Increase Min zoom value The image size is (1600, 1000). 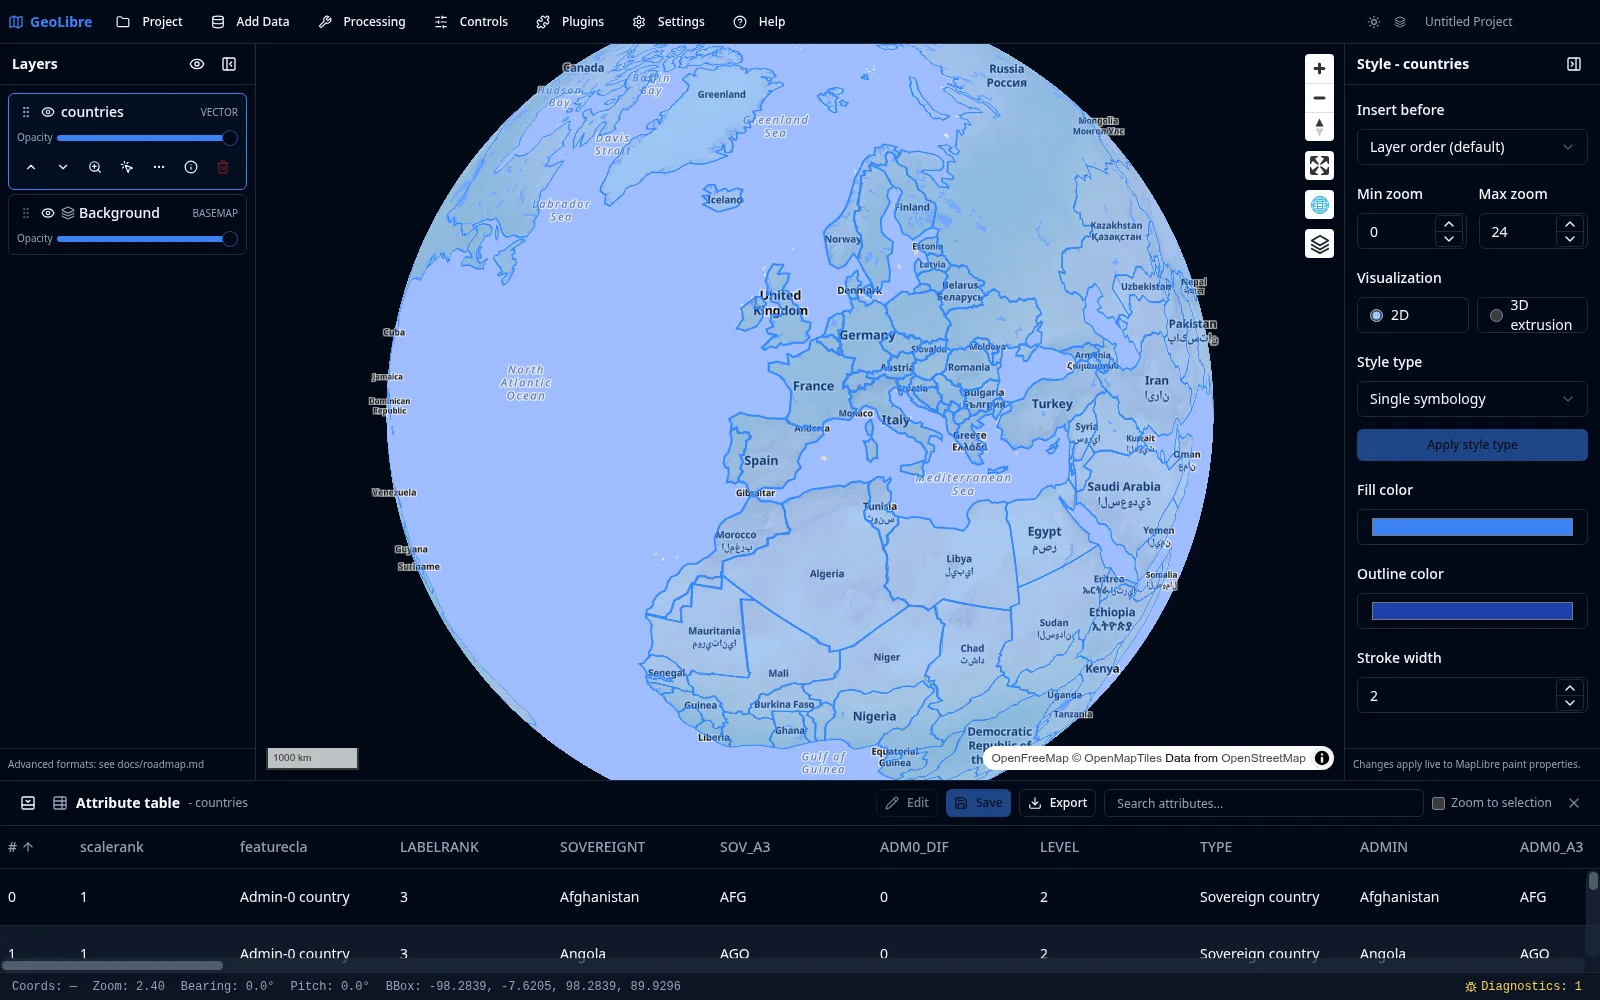click(1449, 224)
